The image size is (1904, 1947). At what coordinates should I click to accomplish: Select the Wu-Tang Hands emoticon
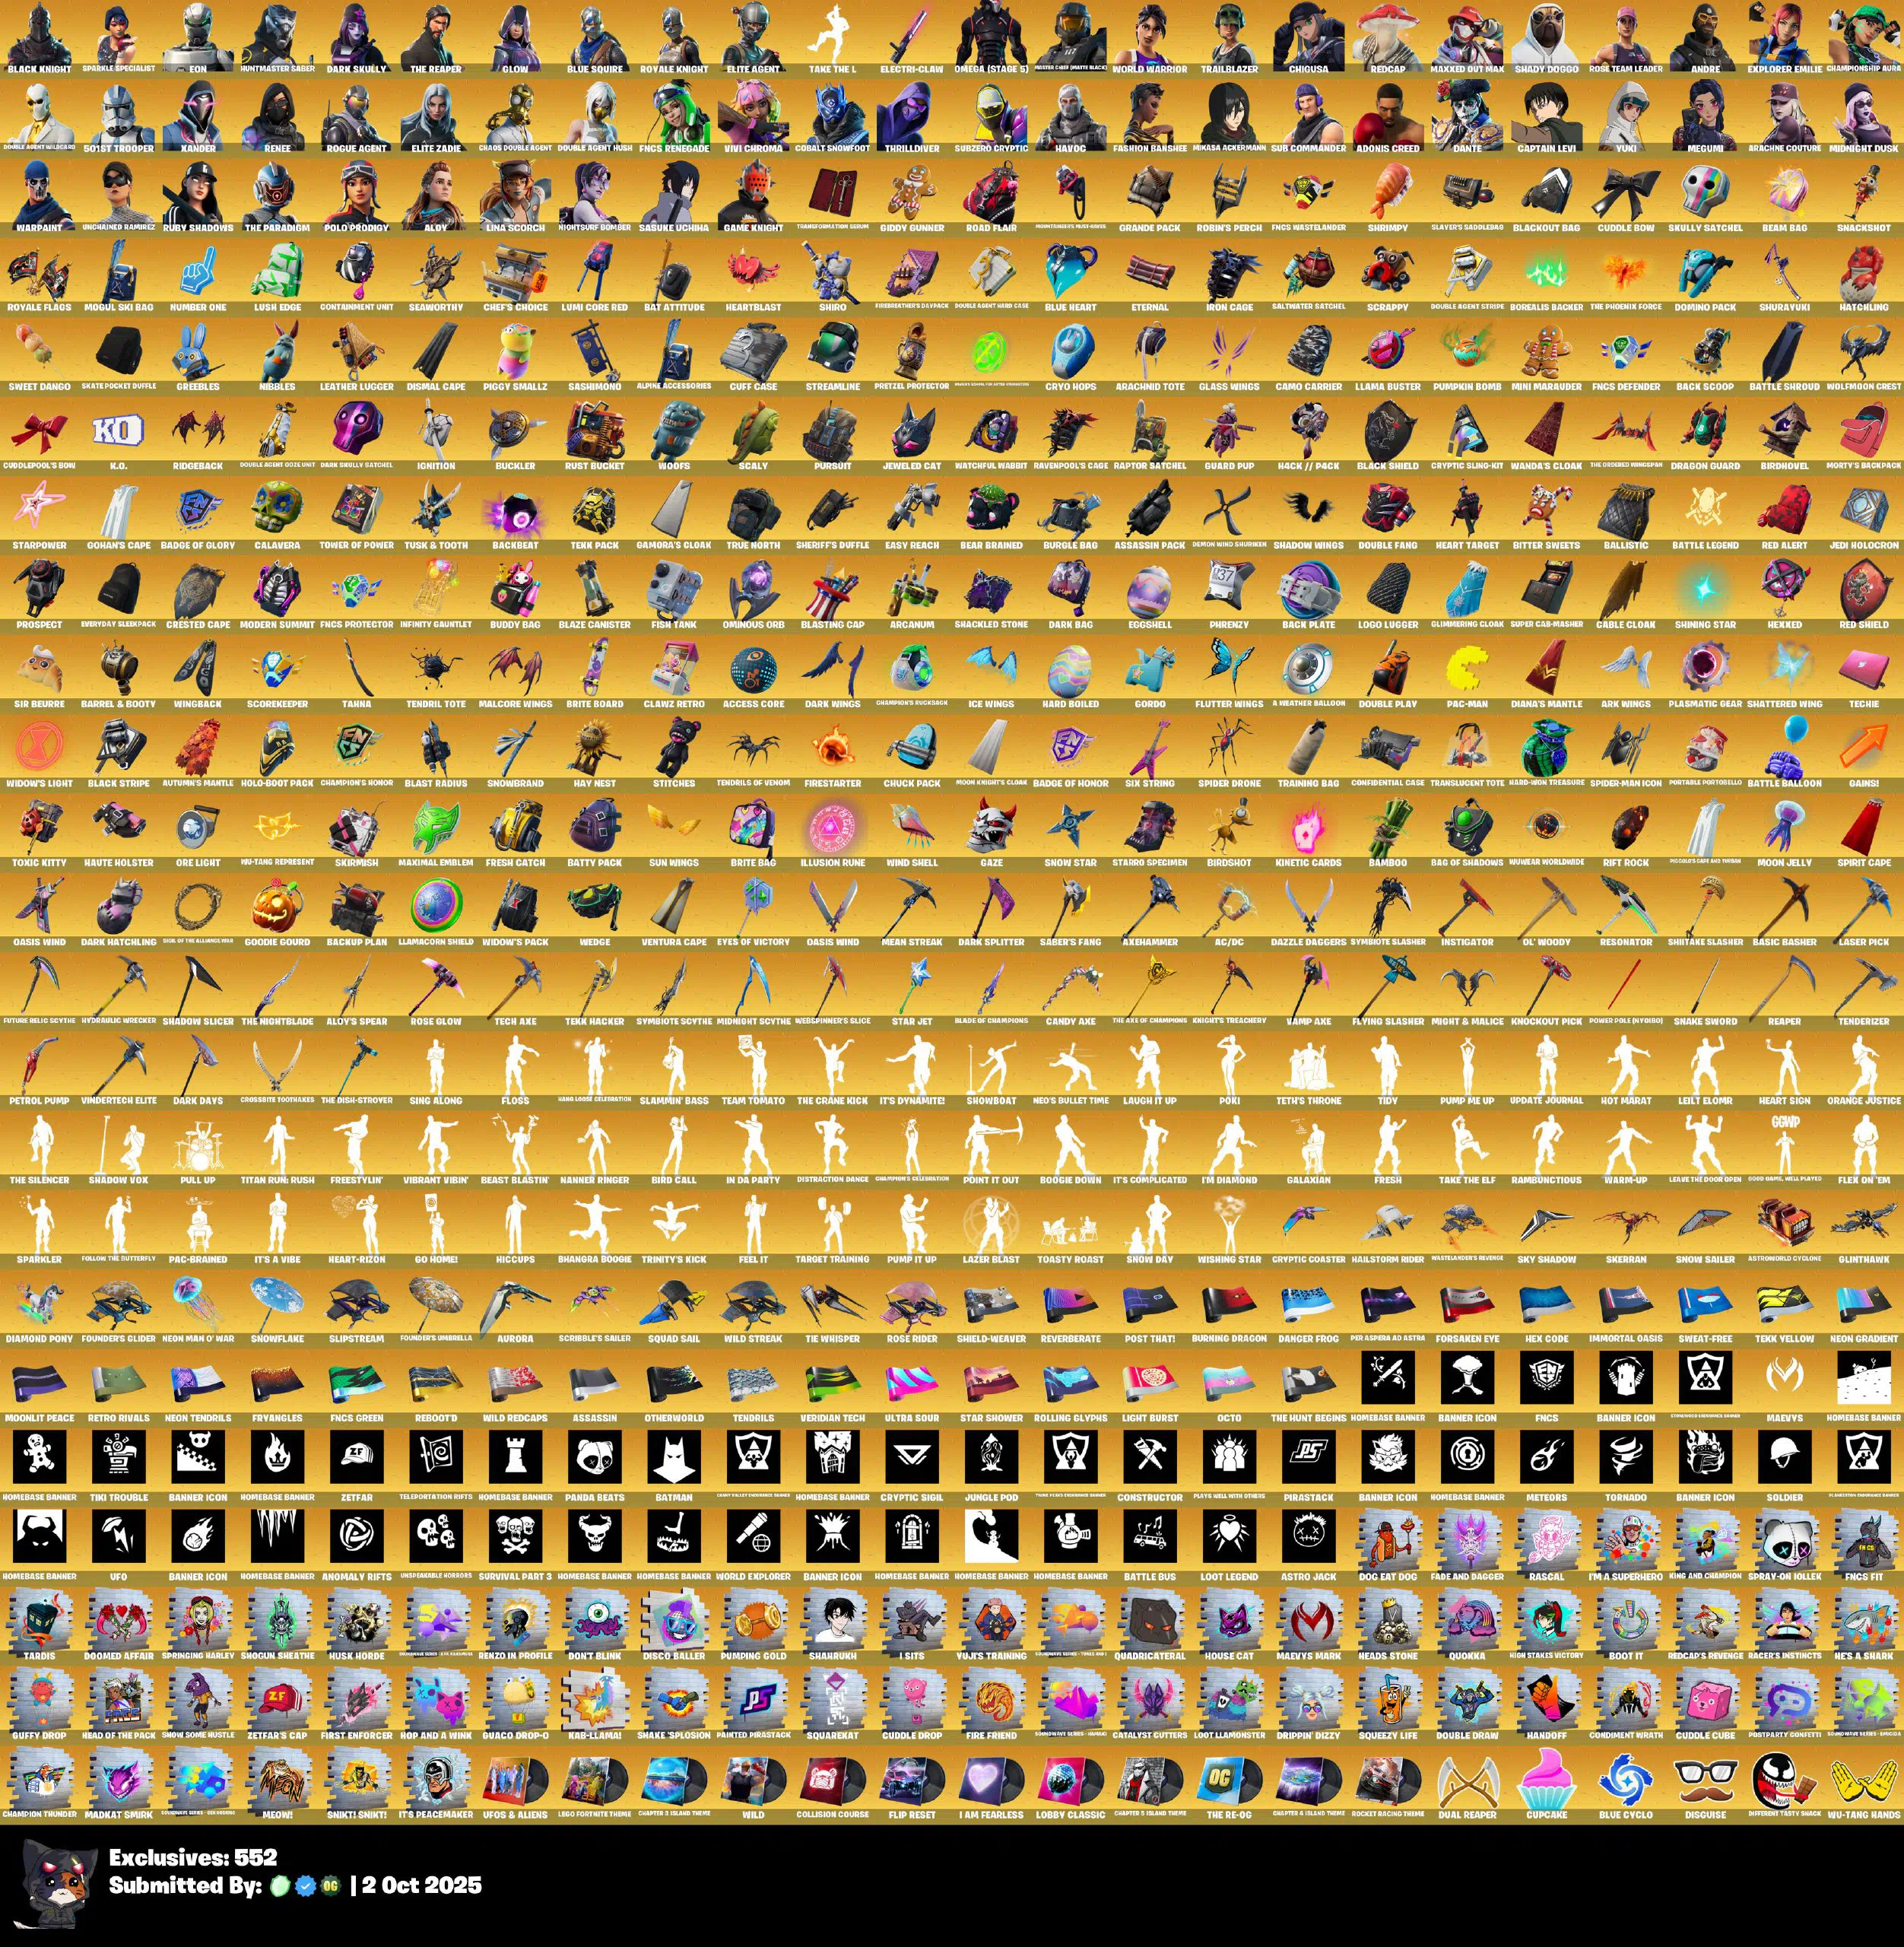(x=1863, y=1780)
